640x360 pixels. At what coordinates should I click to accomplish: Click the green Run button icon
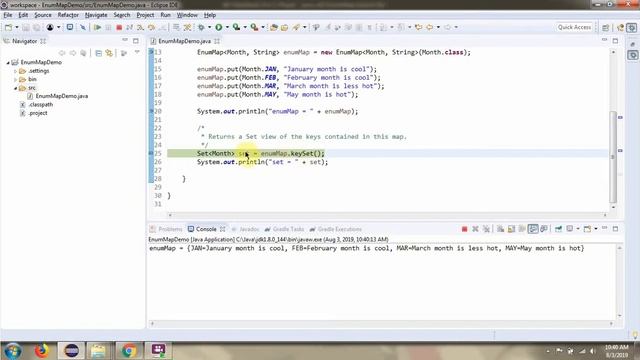tap(219, 27)
